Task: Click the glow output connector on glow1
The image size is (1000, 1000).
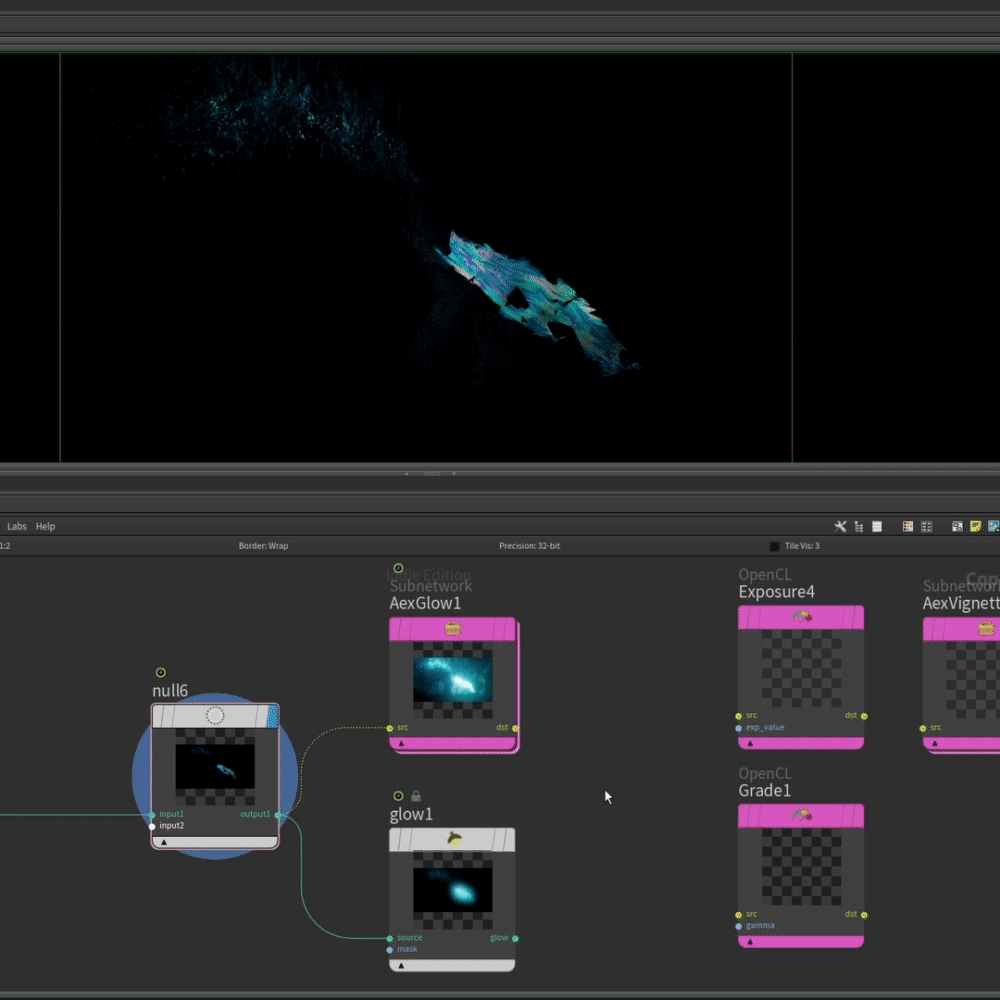Action: coord(515,938)
